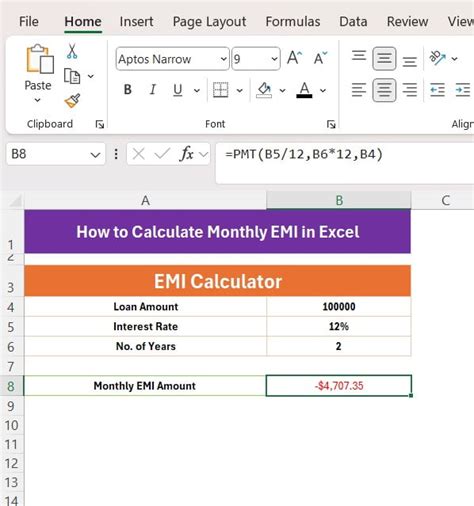The width and height of the screenshot is (474, 506).
Task: Expand fill color dropdown arrow
Action: [x=282, y=90]
